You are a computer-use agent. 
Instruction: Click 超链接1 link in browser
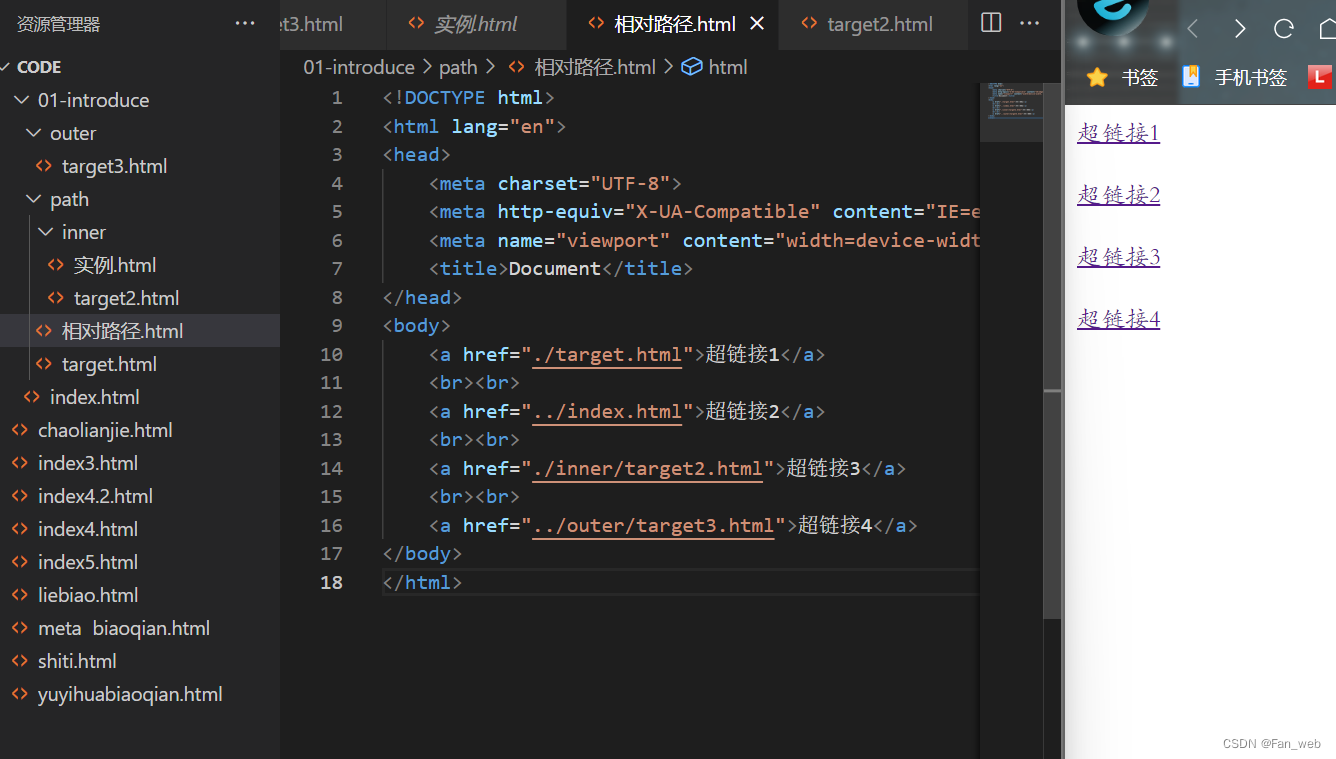(1118, 133)
